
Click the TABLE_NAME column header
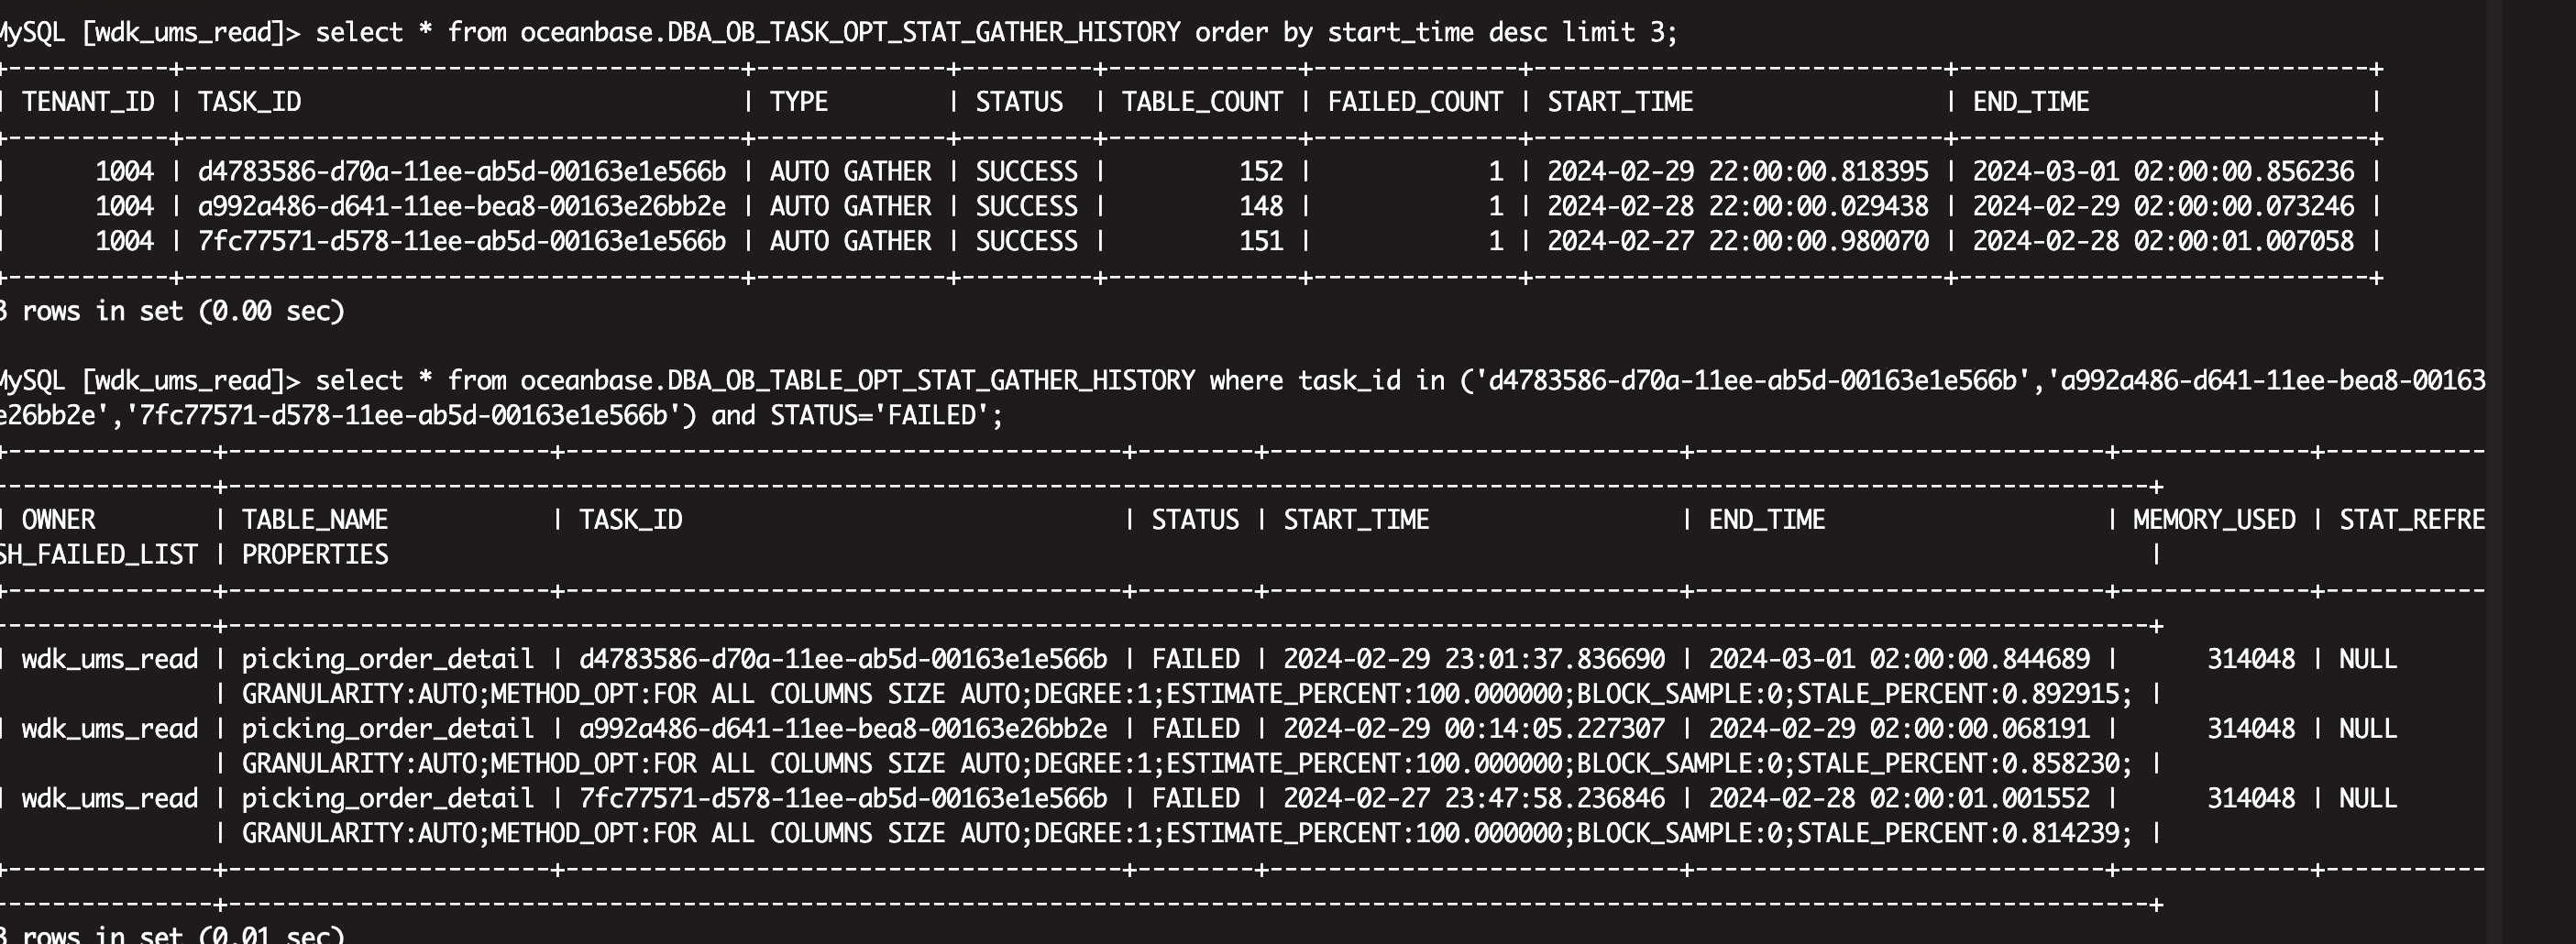click(x=314, y=520)
